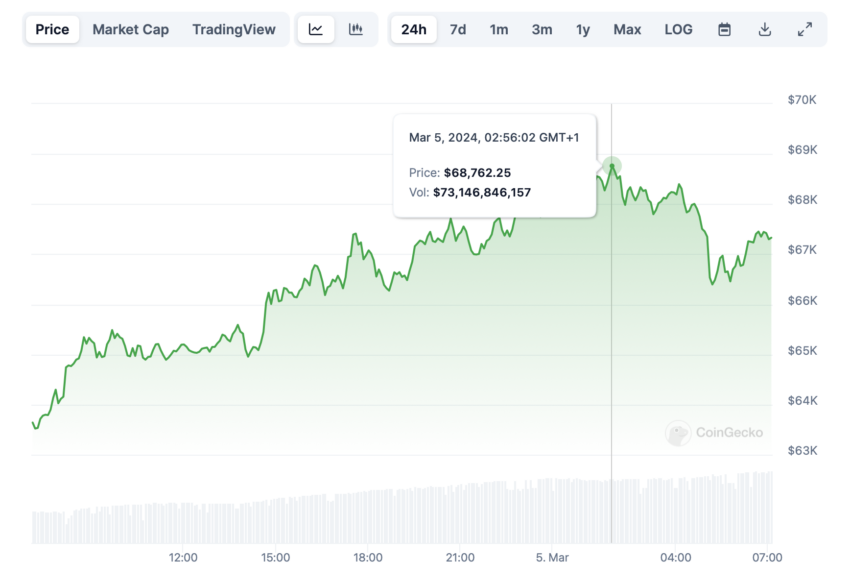Set chart range to 7d
Viewport: 850px width, 587px height.
point(458,29)
